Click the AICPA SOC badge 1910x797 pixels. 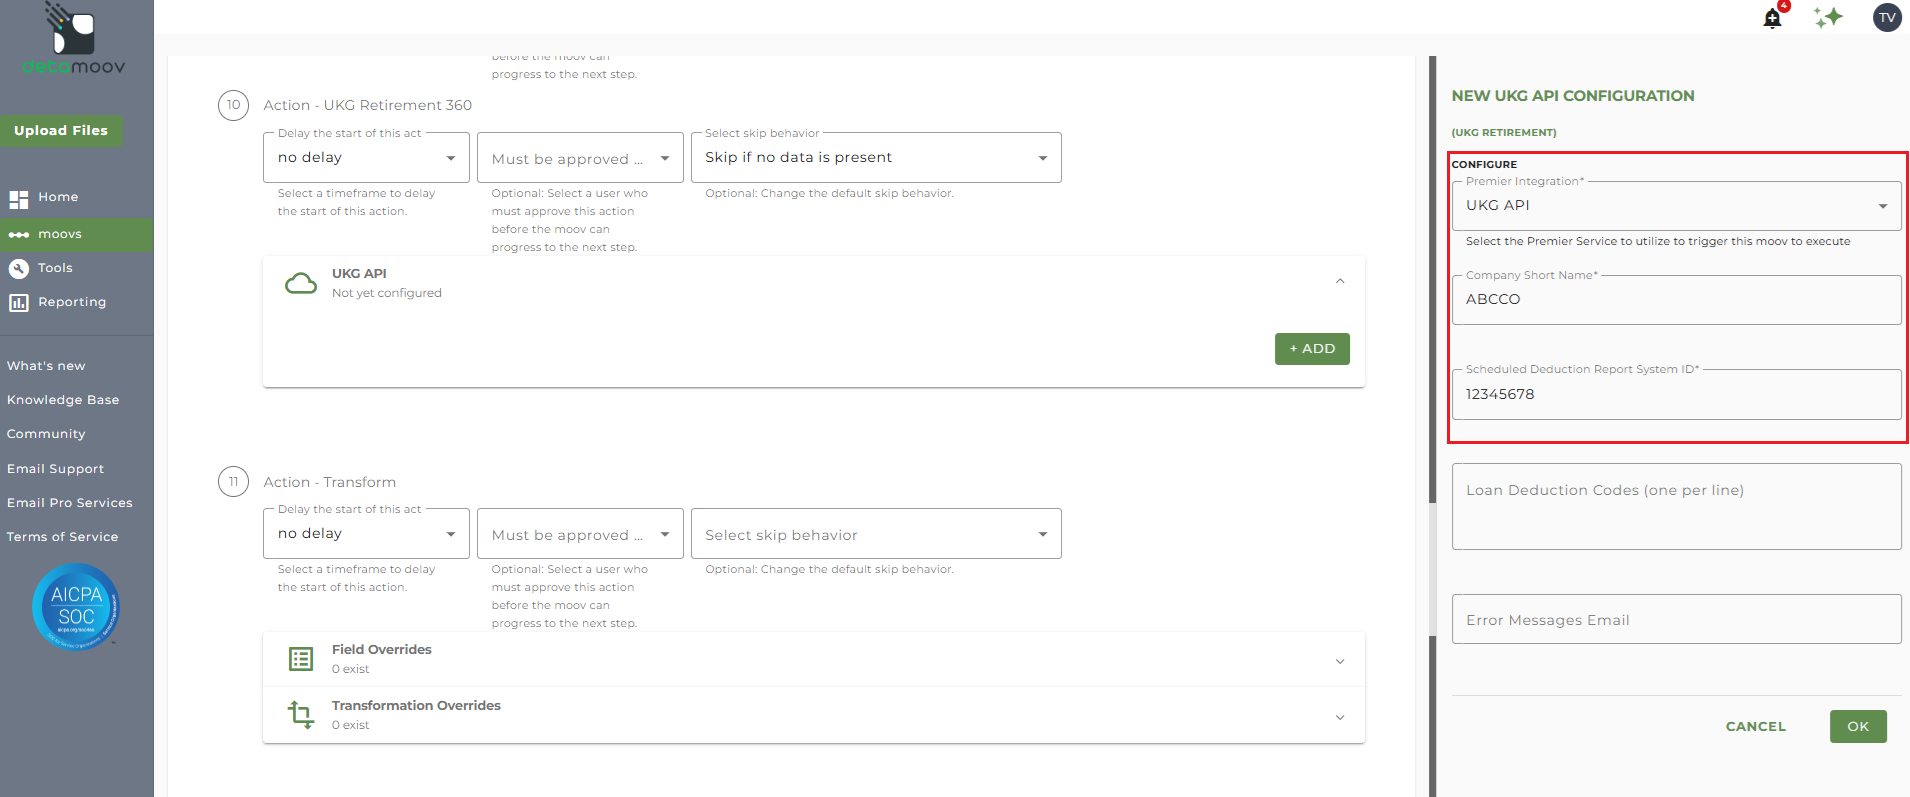[x=76, y=607]
